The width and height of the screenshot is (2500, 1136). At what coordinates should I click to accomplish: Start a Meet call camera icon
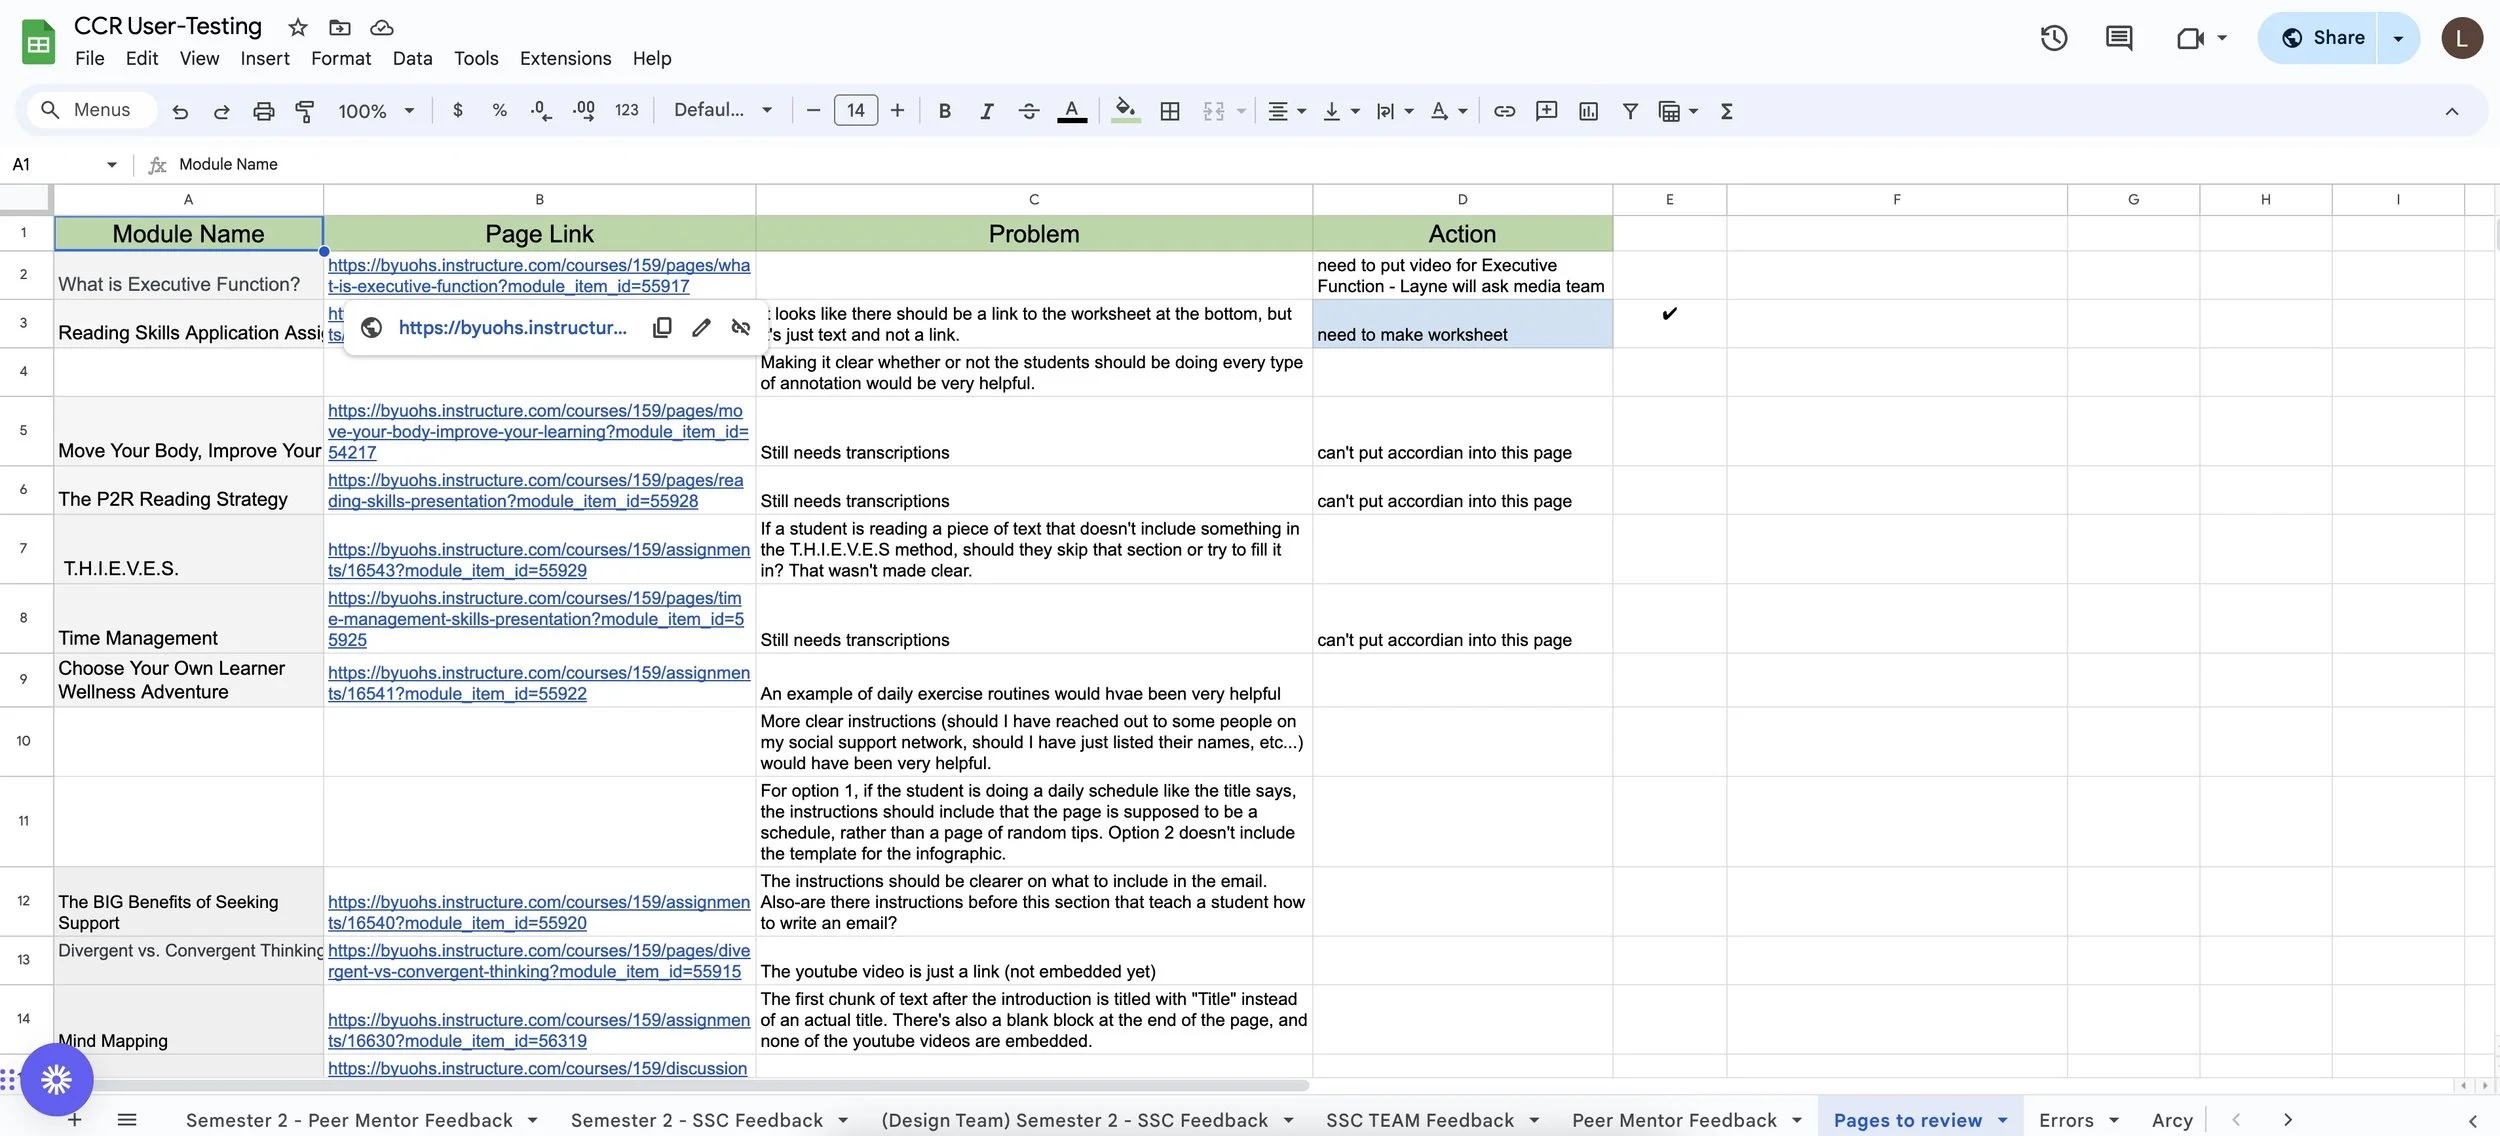point(2190,38)
